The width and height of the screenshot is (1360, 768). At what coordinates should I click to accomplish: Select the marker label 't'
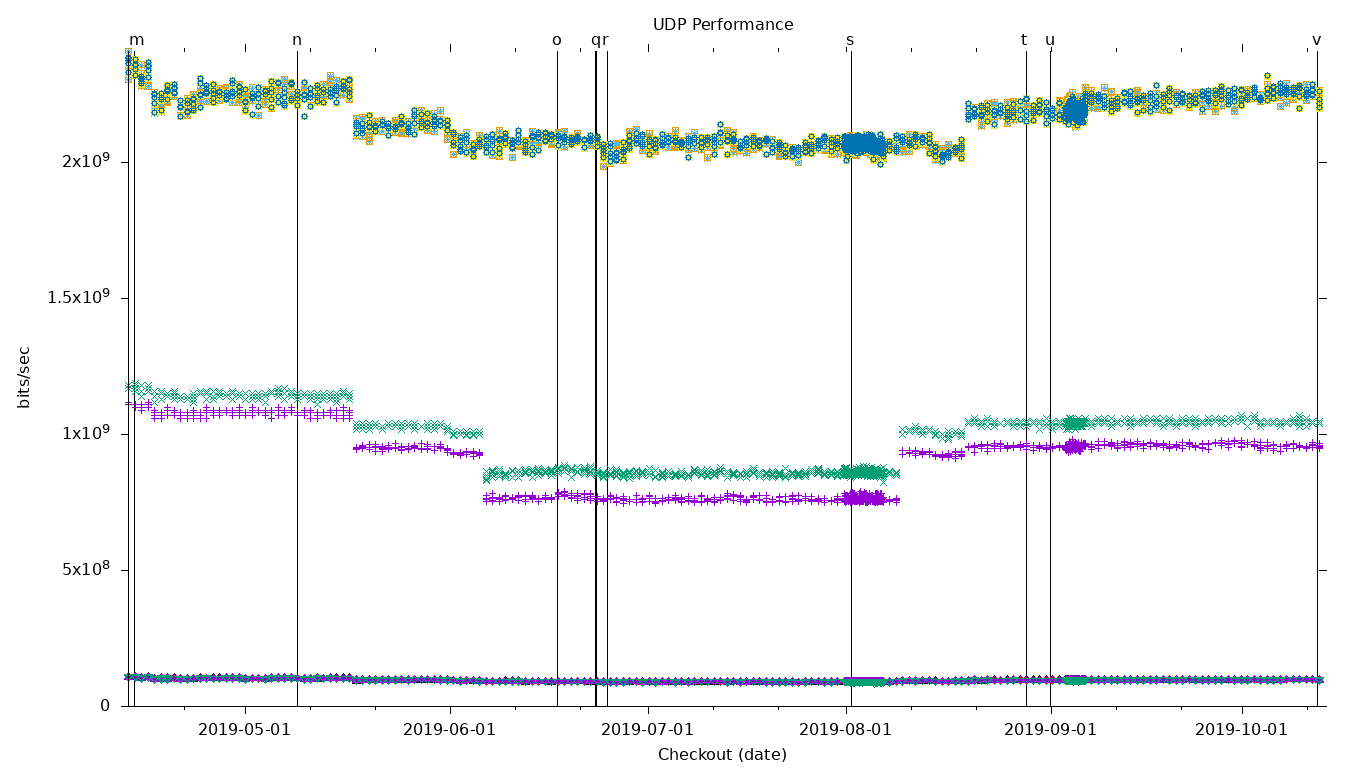1024,40
